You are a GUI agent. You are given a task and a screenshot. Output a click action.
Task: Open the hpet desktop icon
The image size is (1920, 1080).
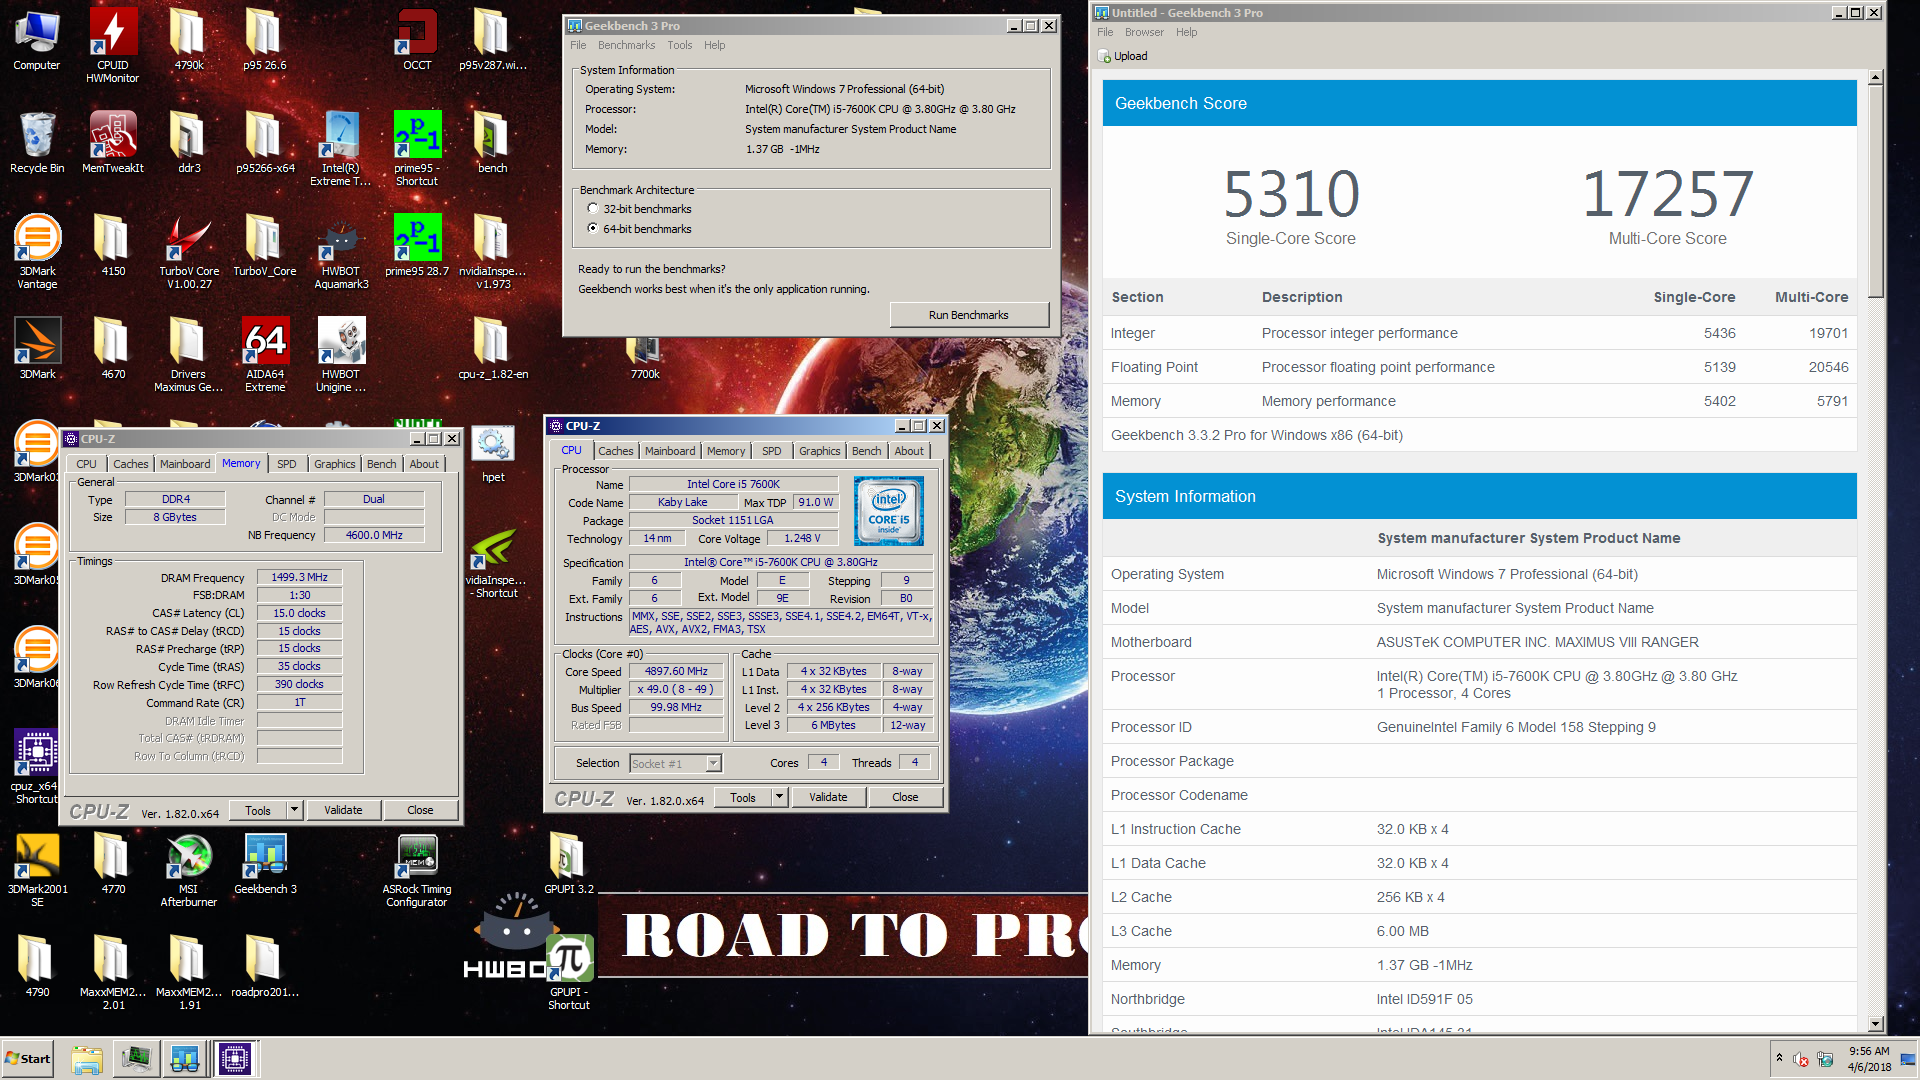pyautogui.click(x=493, y=454)
